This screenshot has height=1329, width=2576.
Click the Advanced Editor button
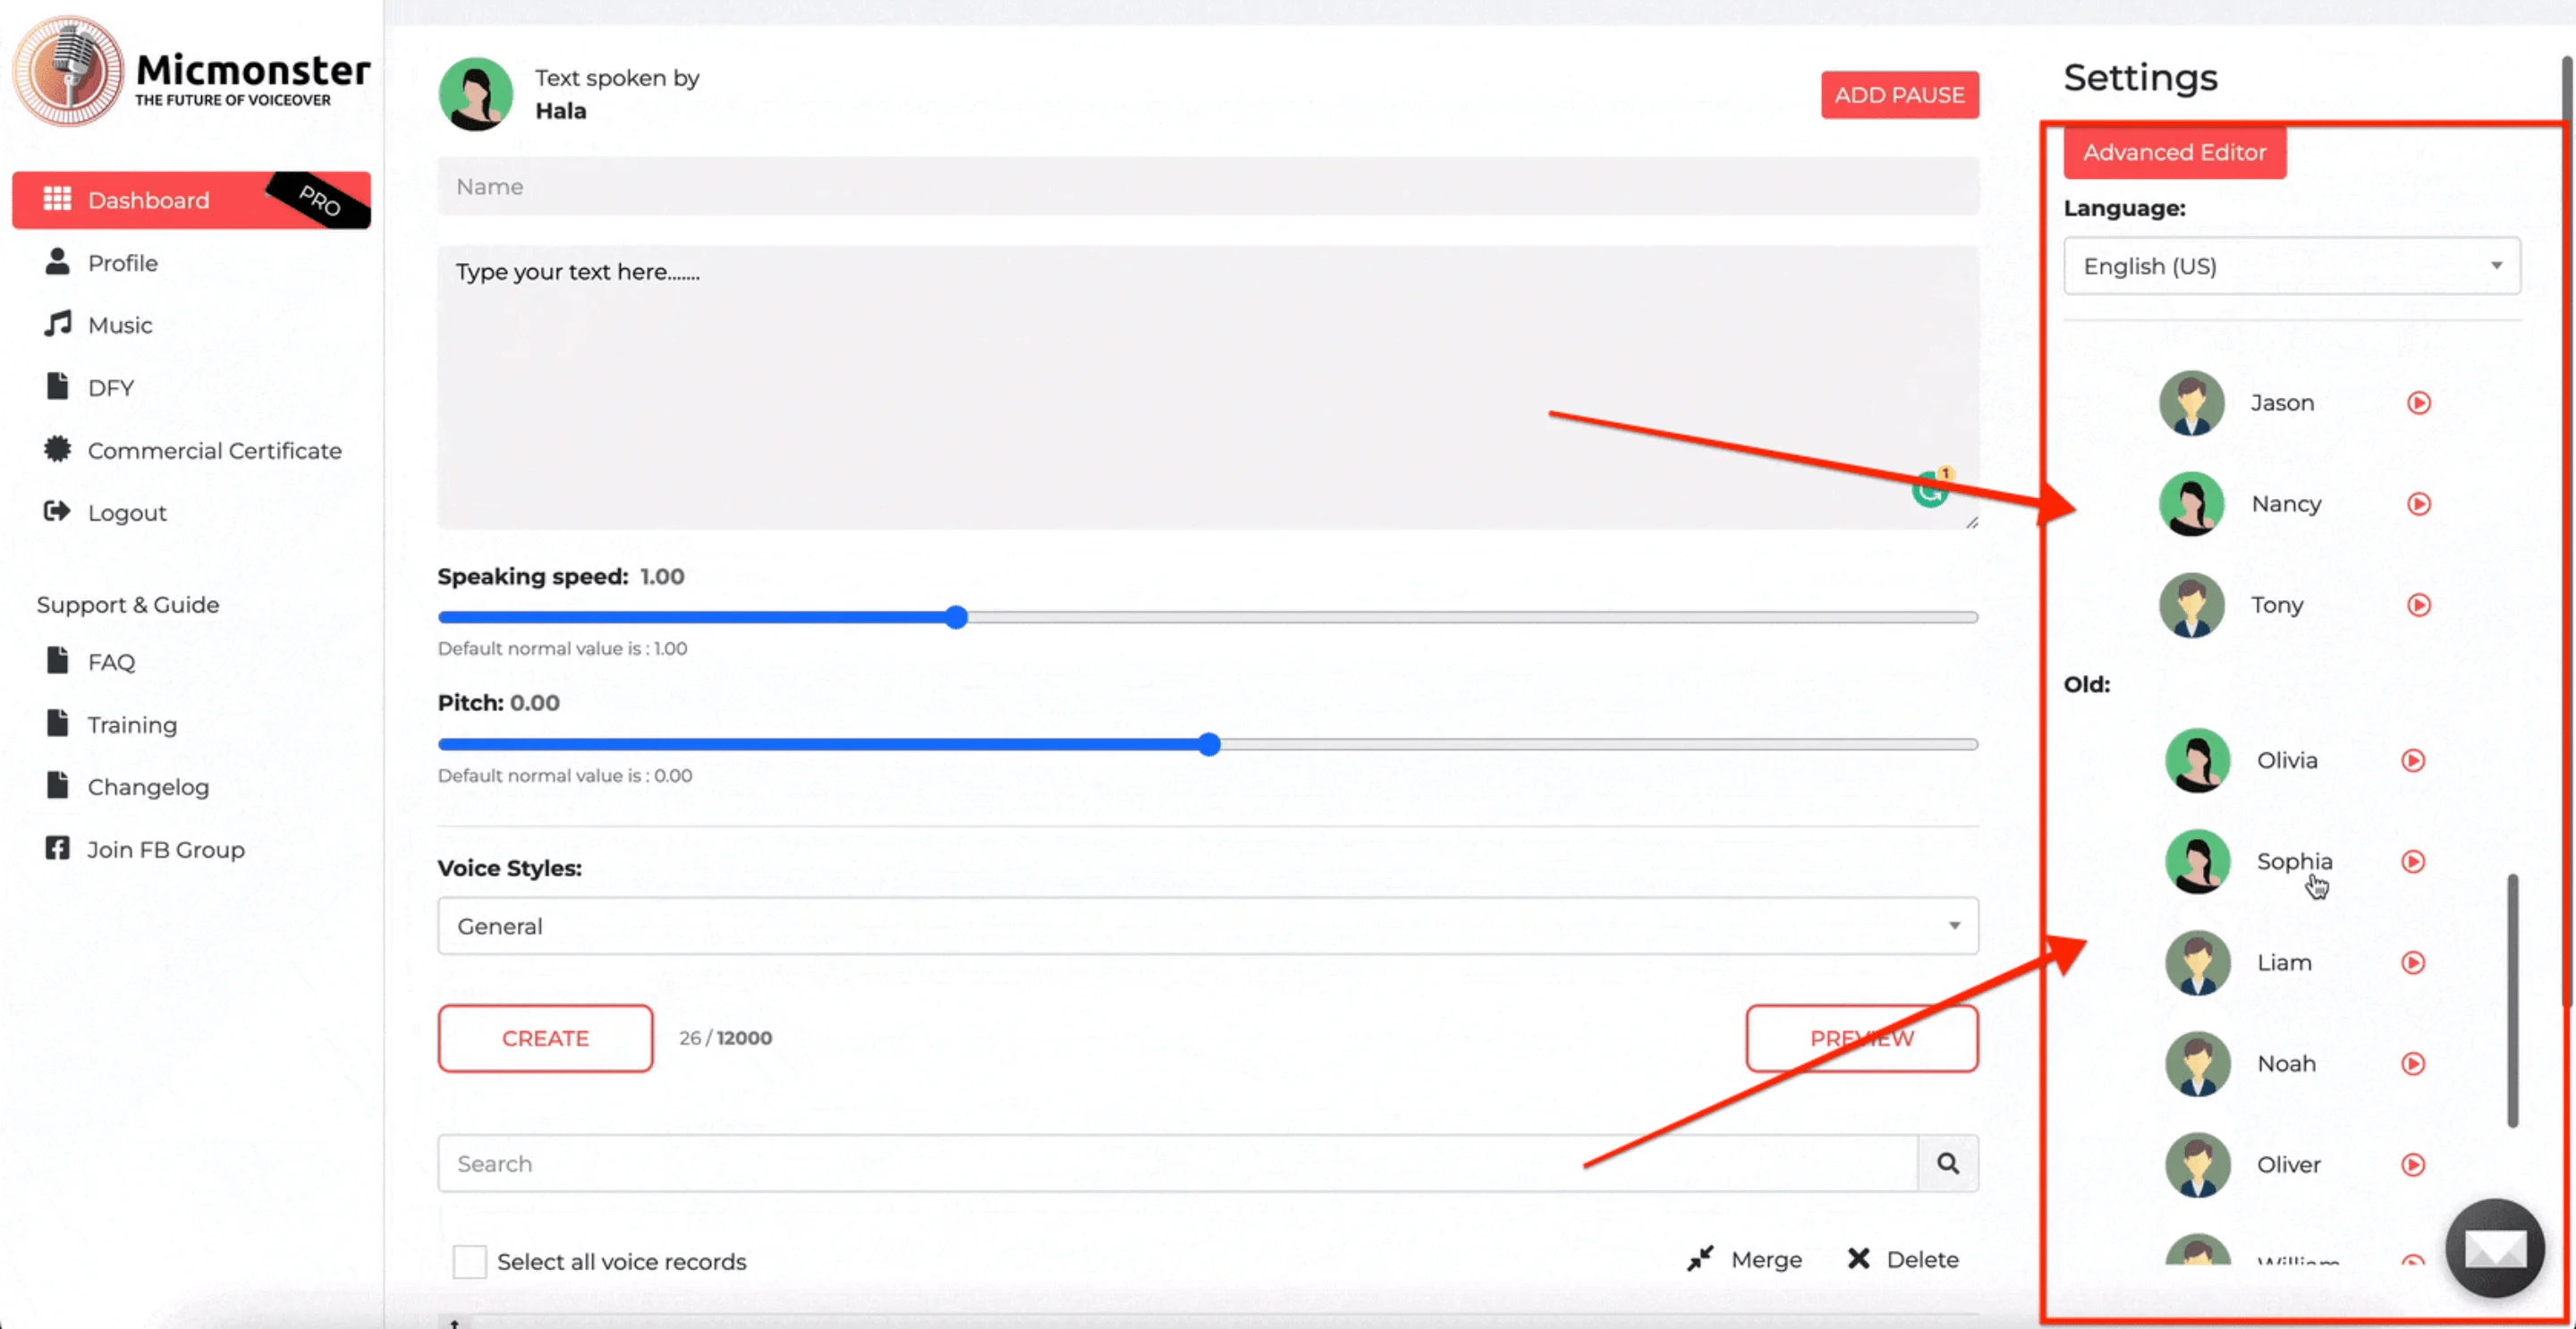coord(2174,152)
